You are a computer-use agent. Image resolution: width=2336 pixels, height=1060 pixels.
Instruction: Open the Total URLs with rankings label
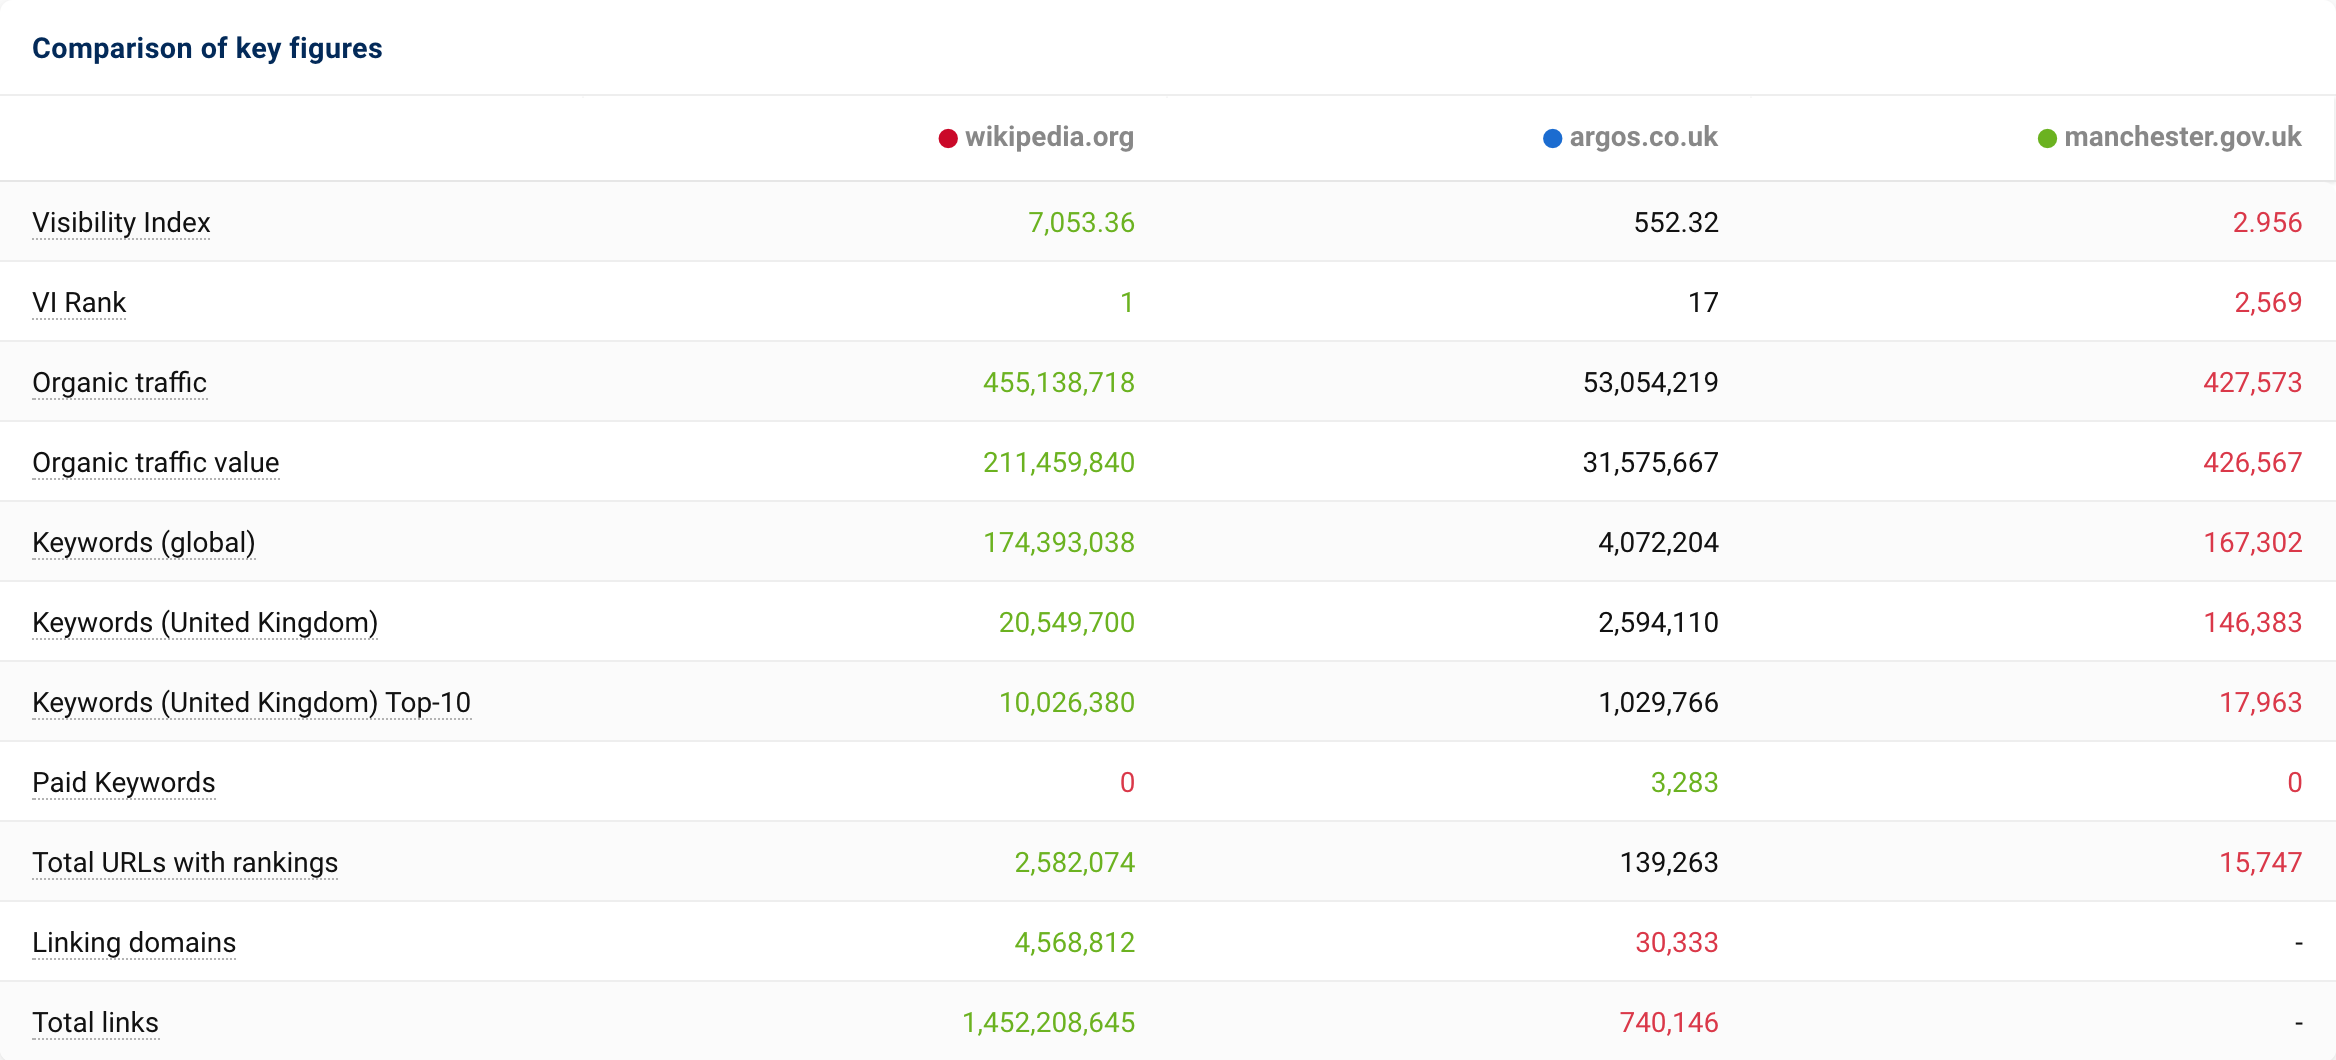(185, 862)
